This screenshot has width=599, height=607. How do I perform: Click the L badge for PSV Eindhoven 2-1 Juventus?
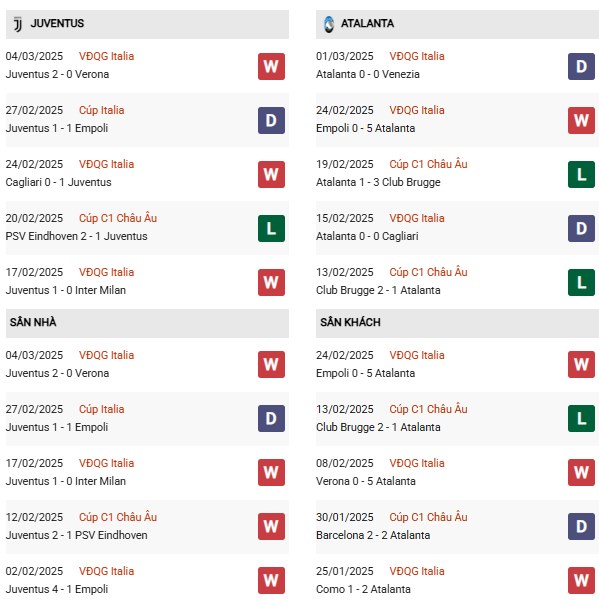tap(271, 228)
